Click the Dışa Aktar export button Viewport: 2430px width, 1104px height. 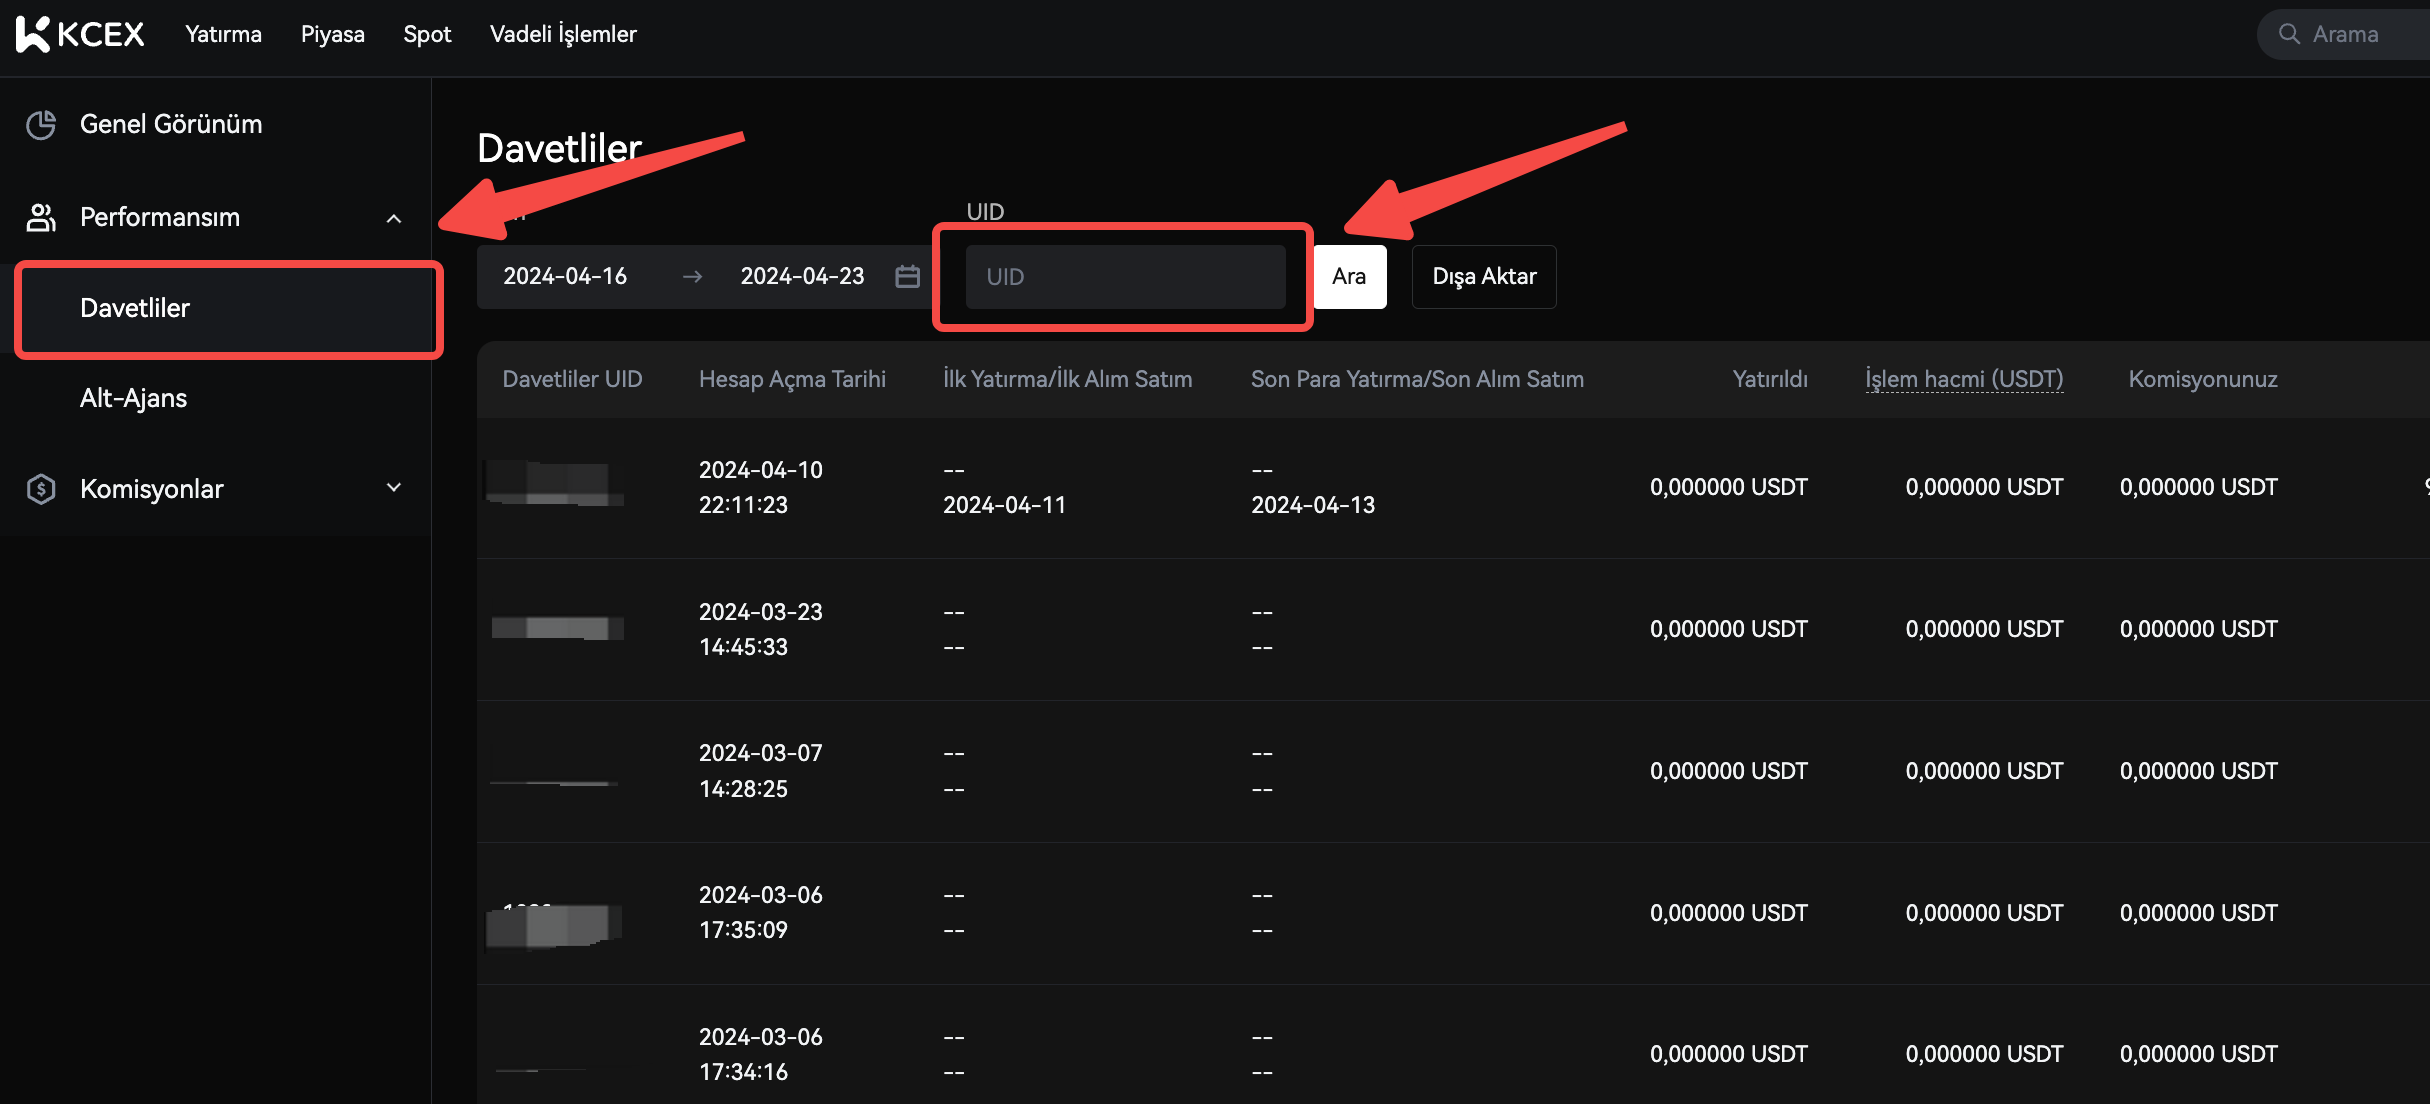point(1483,277)
